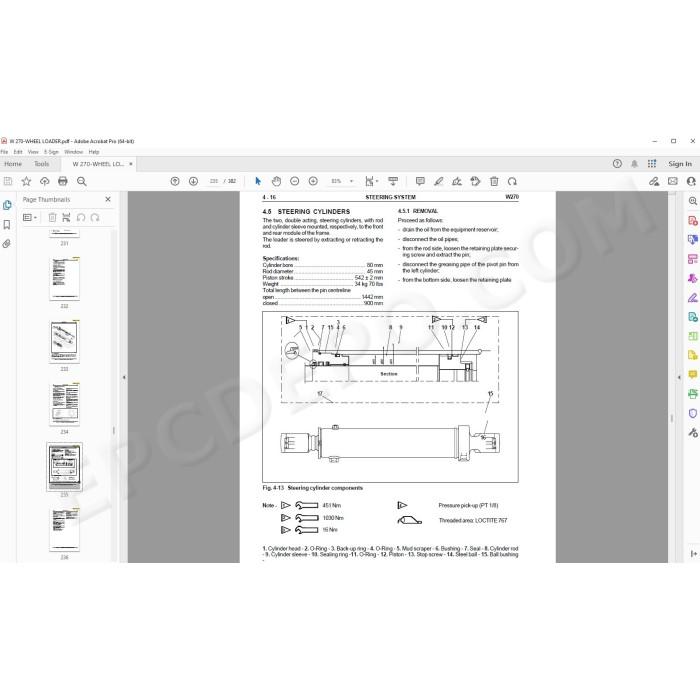Open the View menu
The width and height of the screenshot is (700, 700).
tap(33, 152)
